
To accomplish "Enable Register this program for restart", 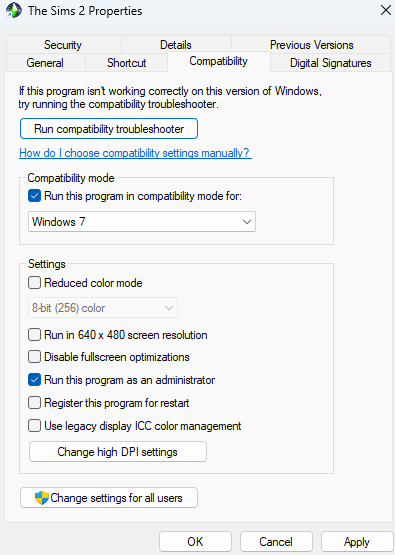I will point(34,403).
